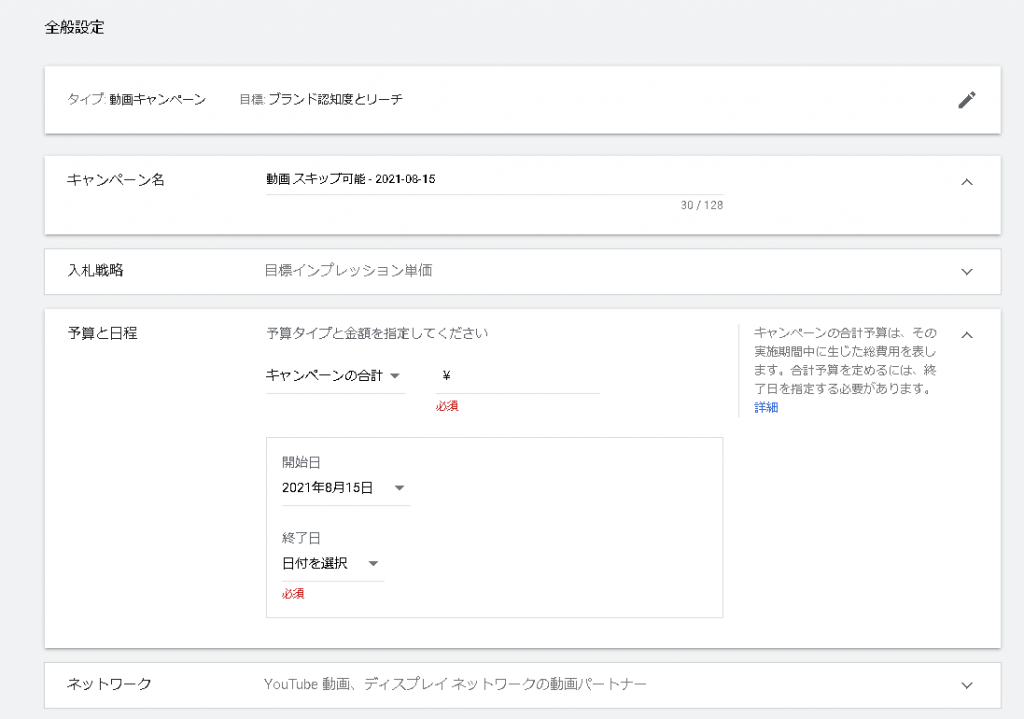Expand the 入札戦略 section chevron
Viewport: 1024px width, 719px height.
click(967, 272)
